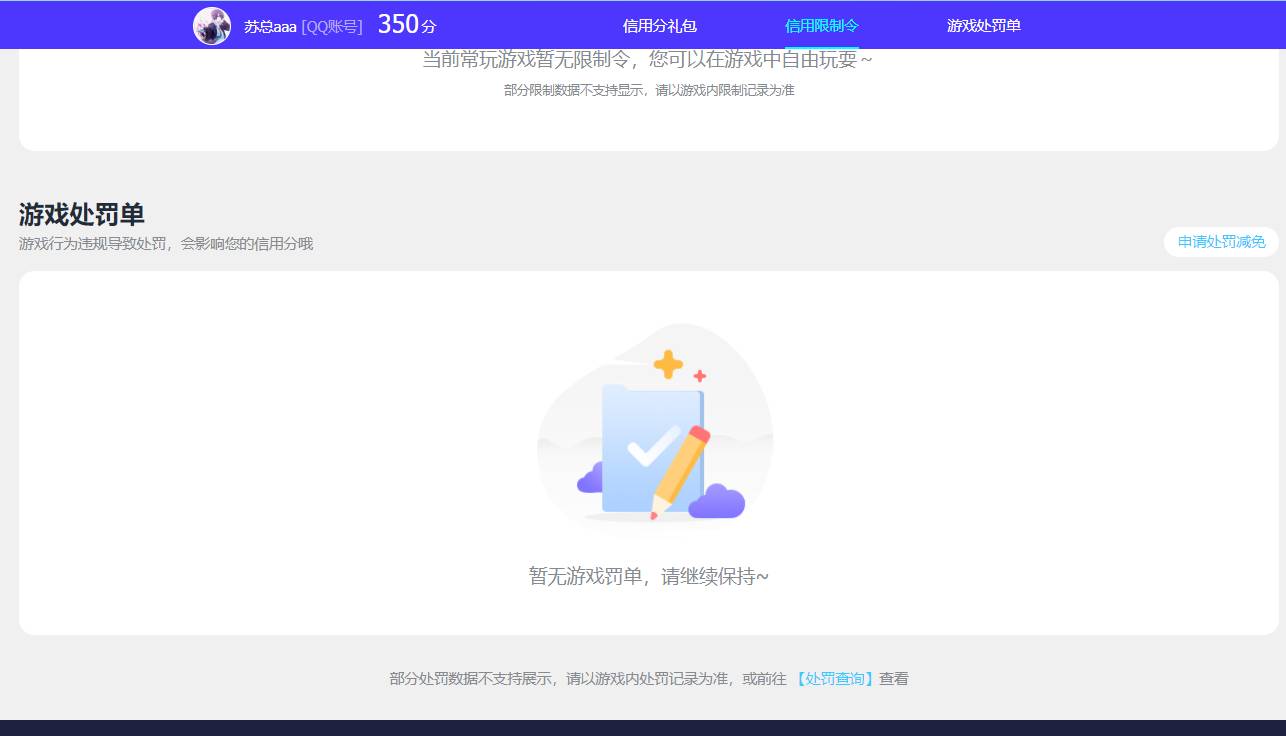Click the pencil in the empty-state graphic
This screenshot has width=1286, height=736.
(677, 470)
